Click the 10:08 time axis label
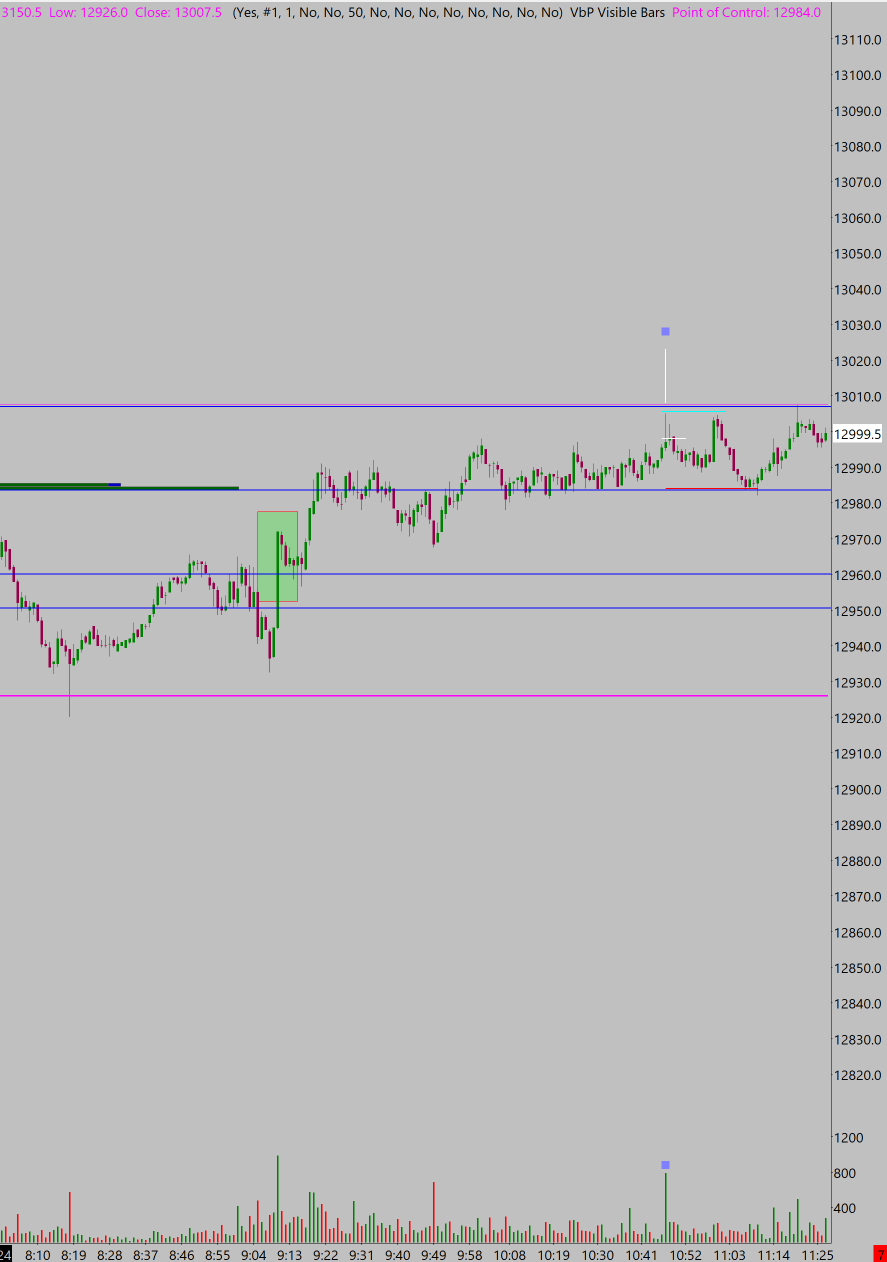 point(509,1254)
